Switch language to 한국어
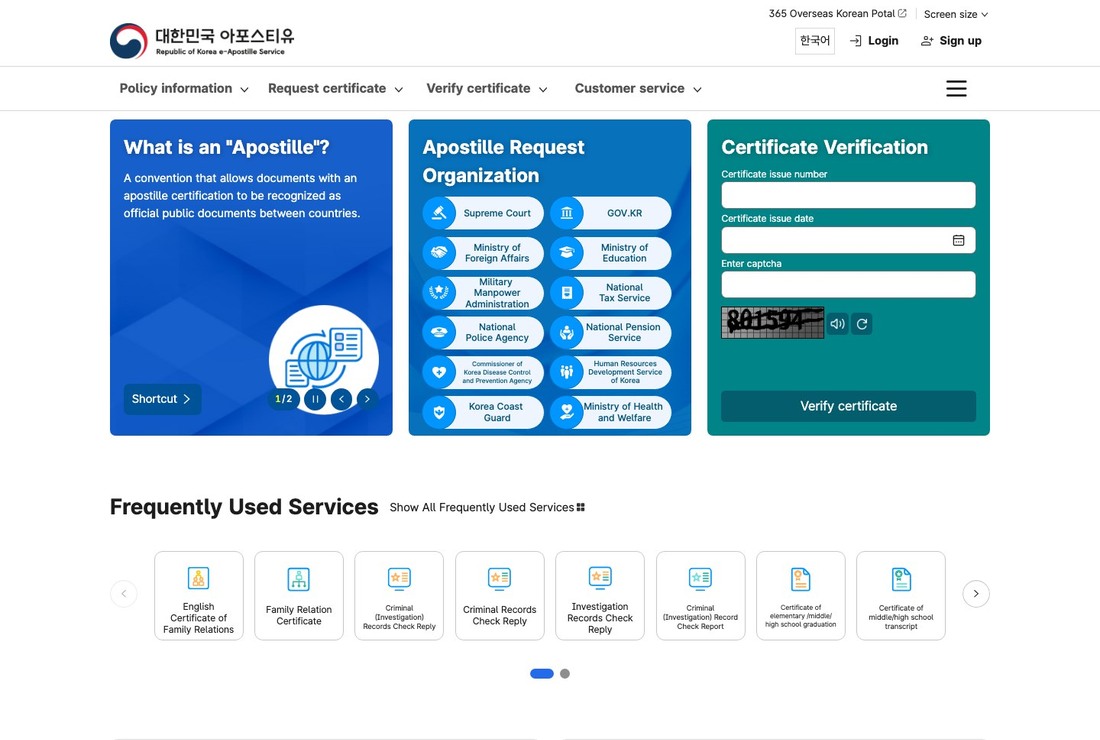 (814, 41)
